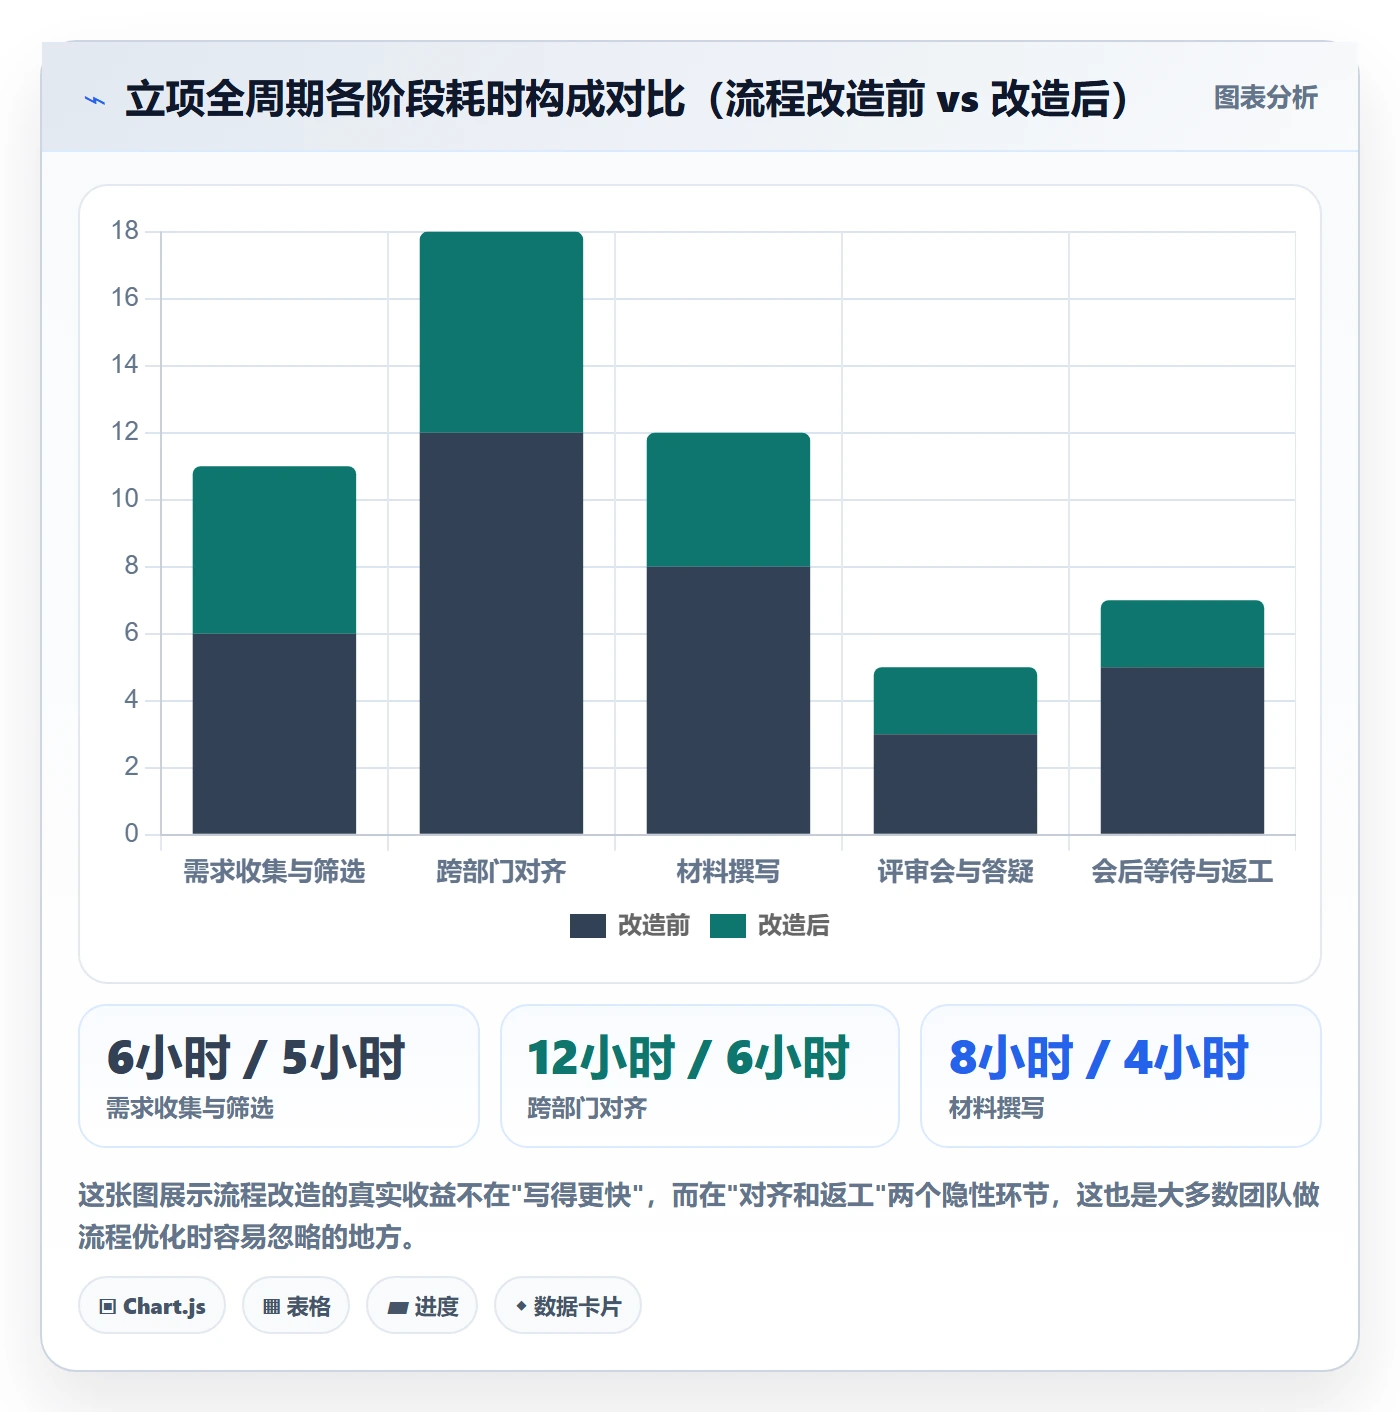Click the grid icon in 表格 chip
The image size is (1400, 1412).
[x=271, y=1307]
